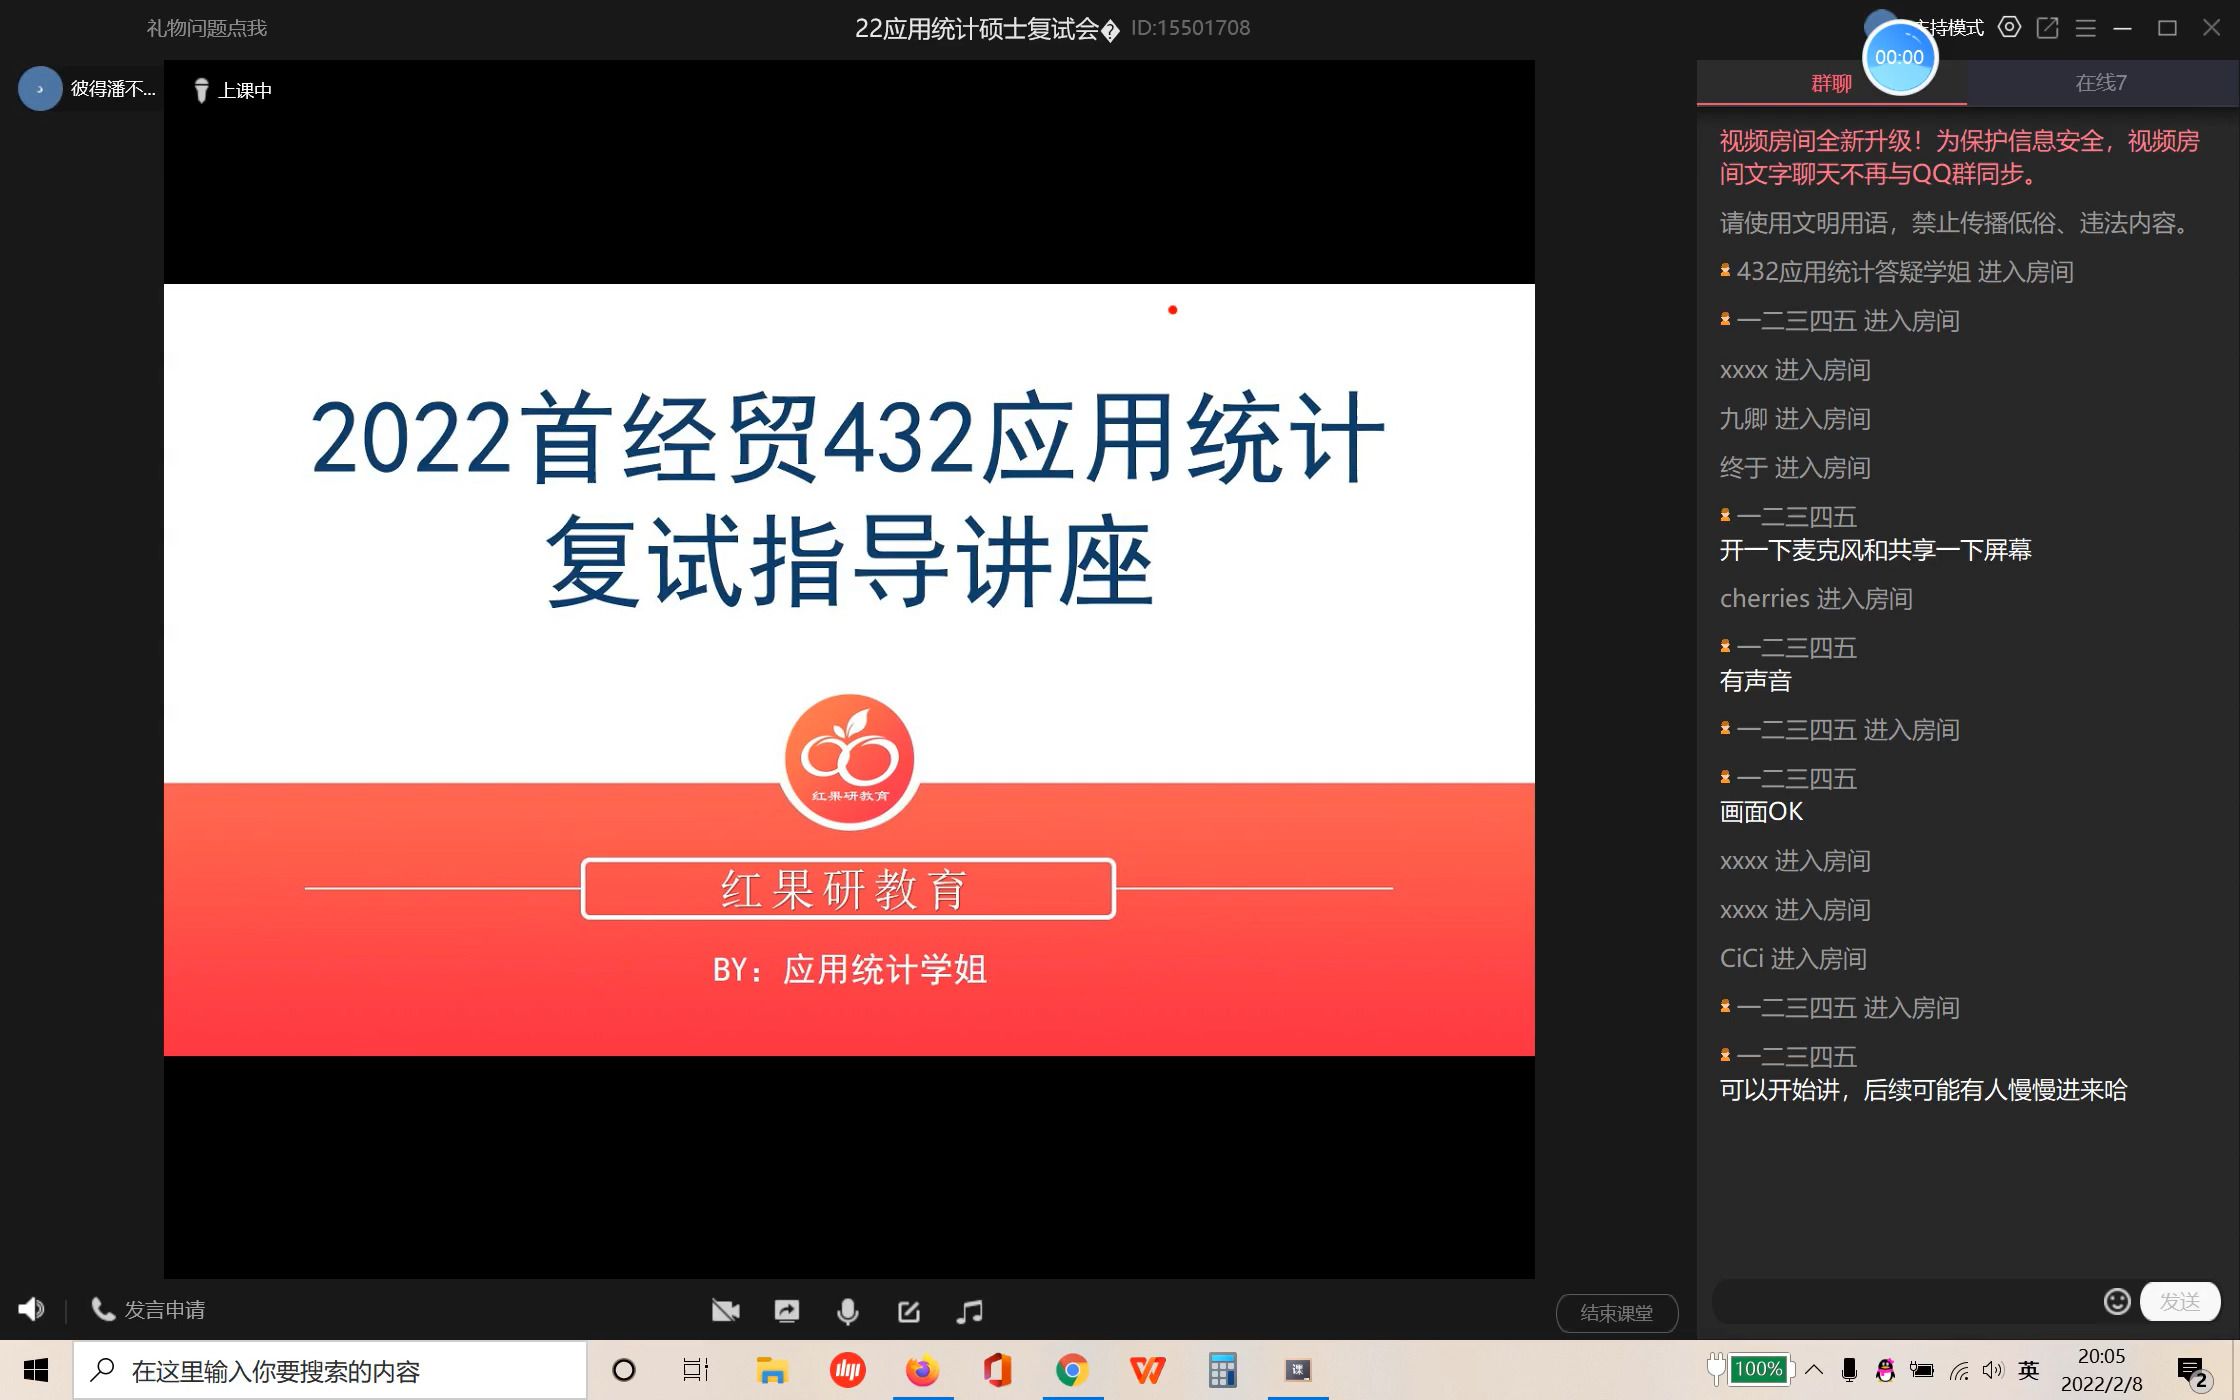Switch to the 在线7 tab
Screen dimensions: 2240x1400
pos(2101,83)
